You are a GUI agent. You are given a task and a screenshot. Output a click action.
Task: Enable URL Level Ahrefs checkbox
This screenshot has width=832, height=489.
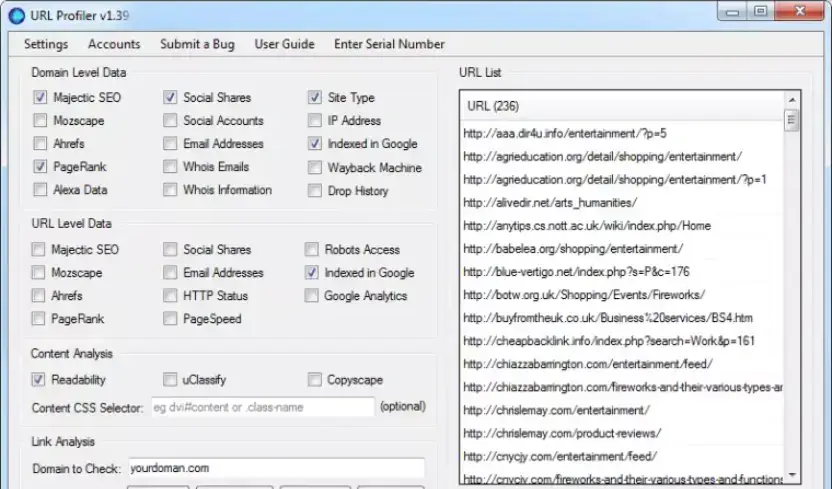pyautogui.click(x=38, y=295)
